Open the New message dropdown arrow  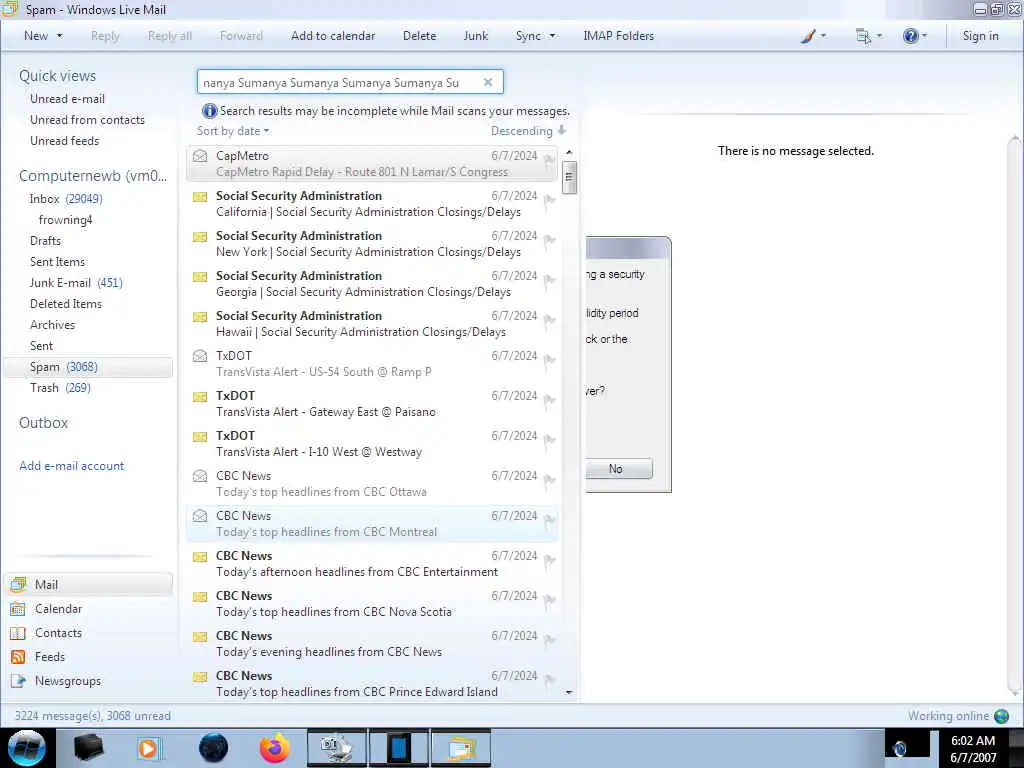[59, 36]
